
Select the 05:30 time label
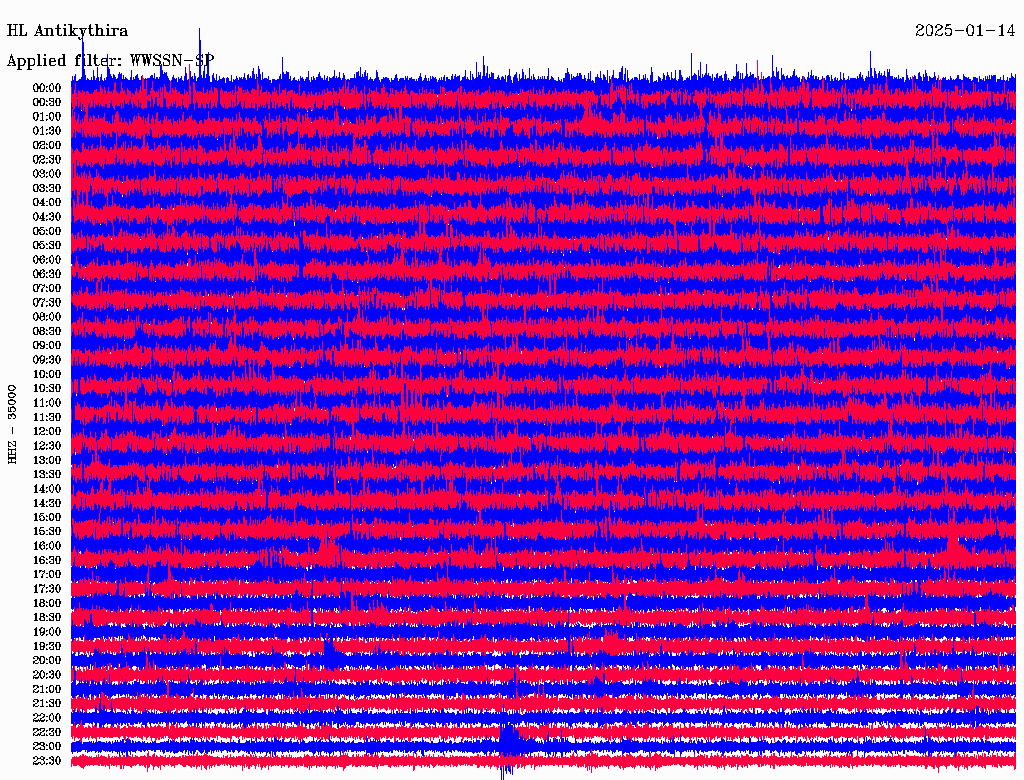(x=47, y=246)
